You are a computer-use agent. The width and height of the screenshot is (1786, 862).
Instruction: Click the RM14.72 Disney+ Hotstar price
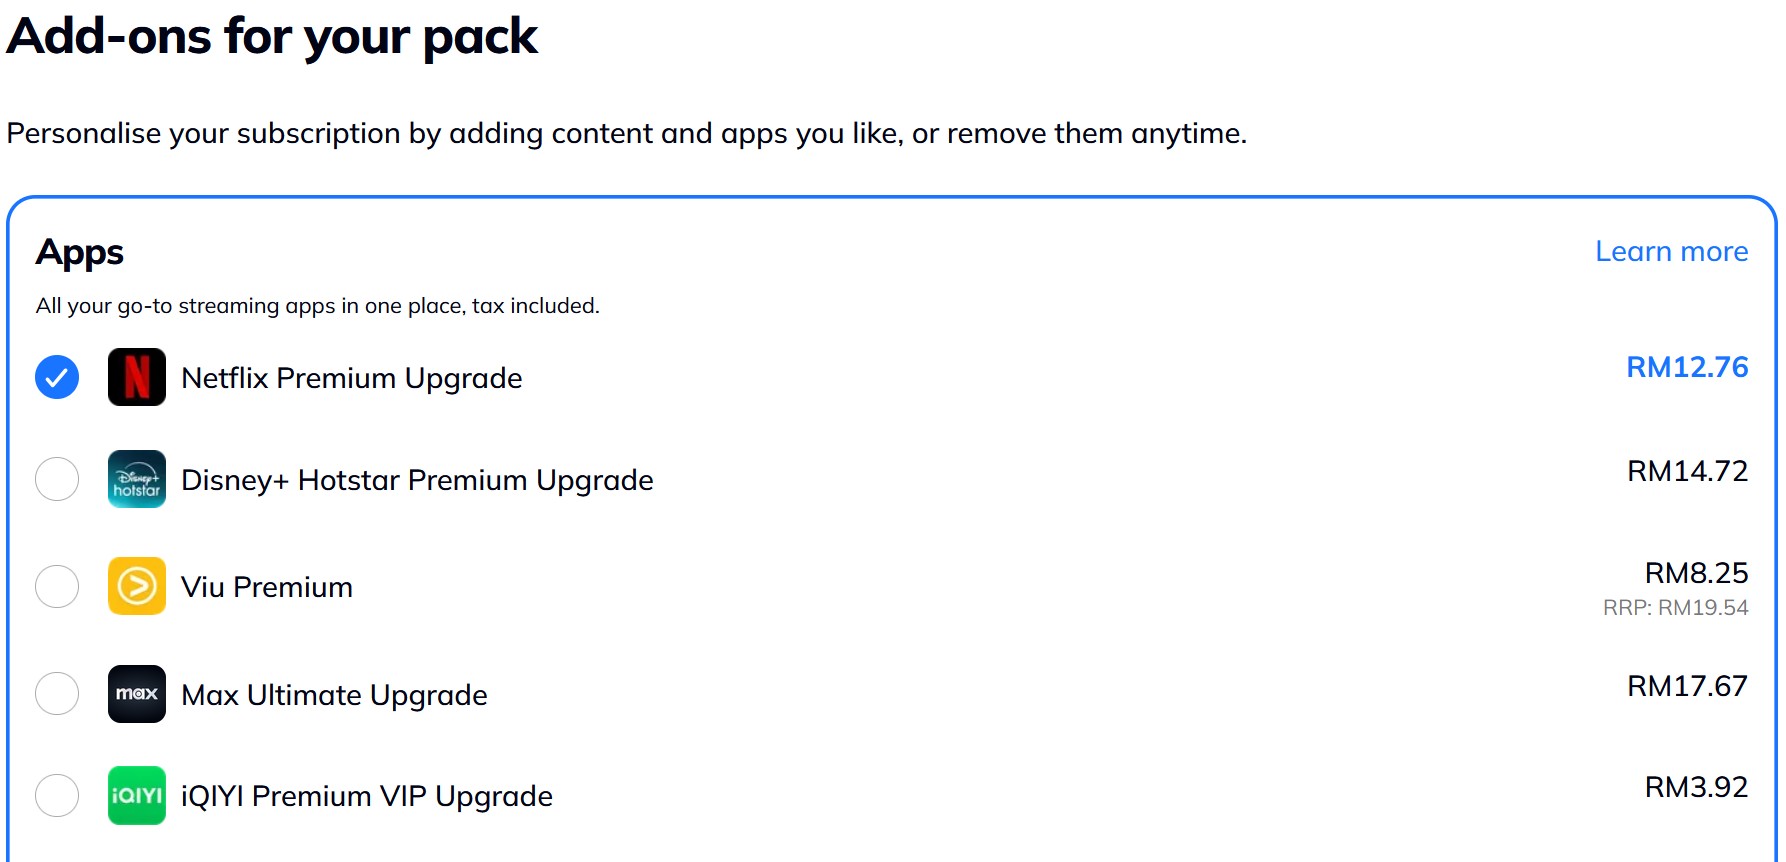(1687, 471)
